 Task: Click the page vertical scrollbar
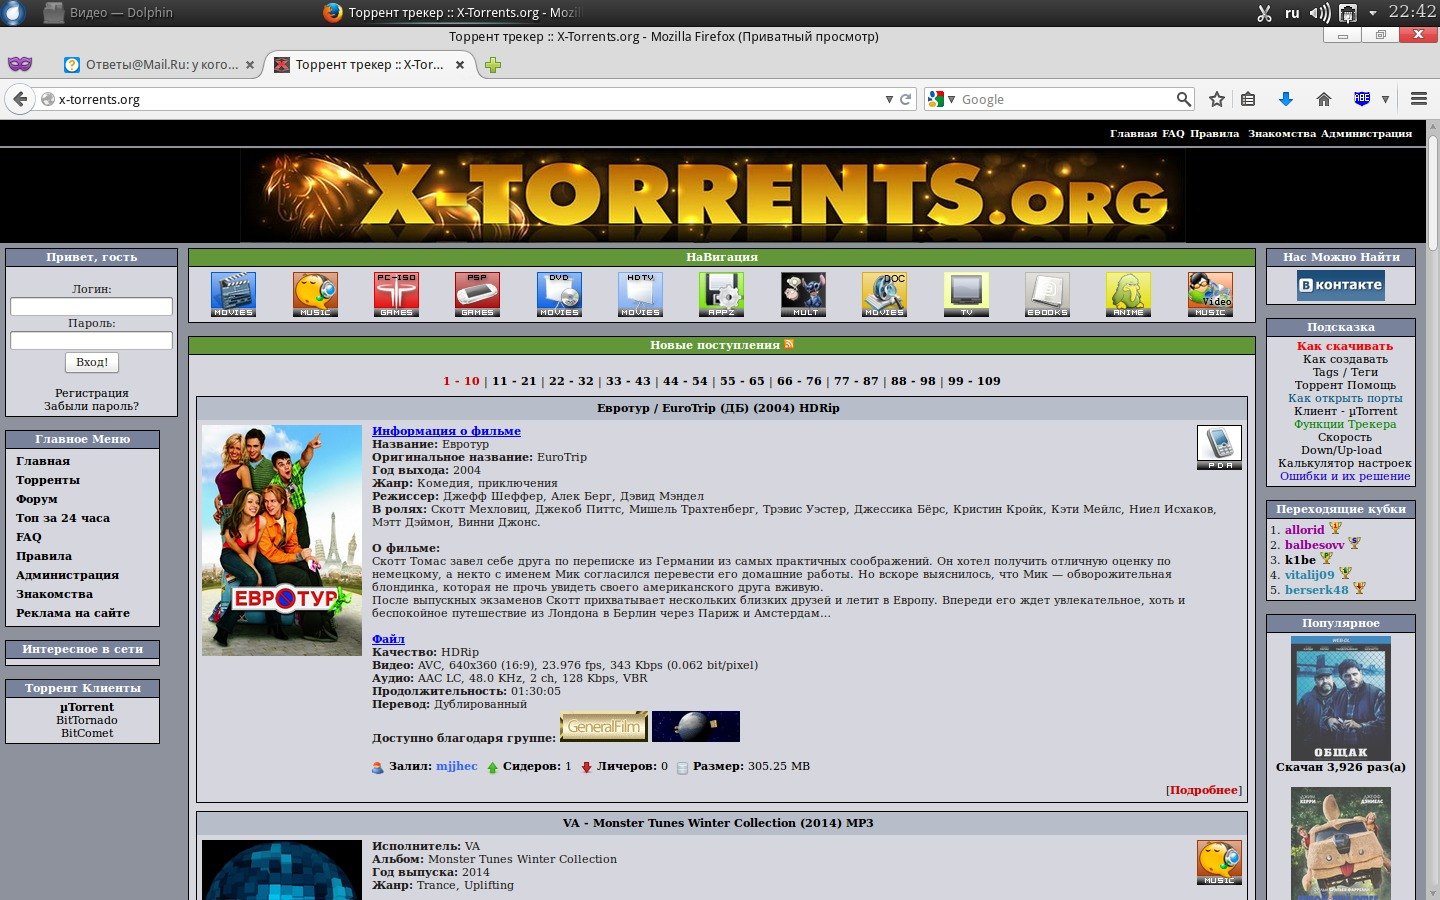pos(1432,500)
